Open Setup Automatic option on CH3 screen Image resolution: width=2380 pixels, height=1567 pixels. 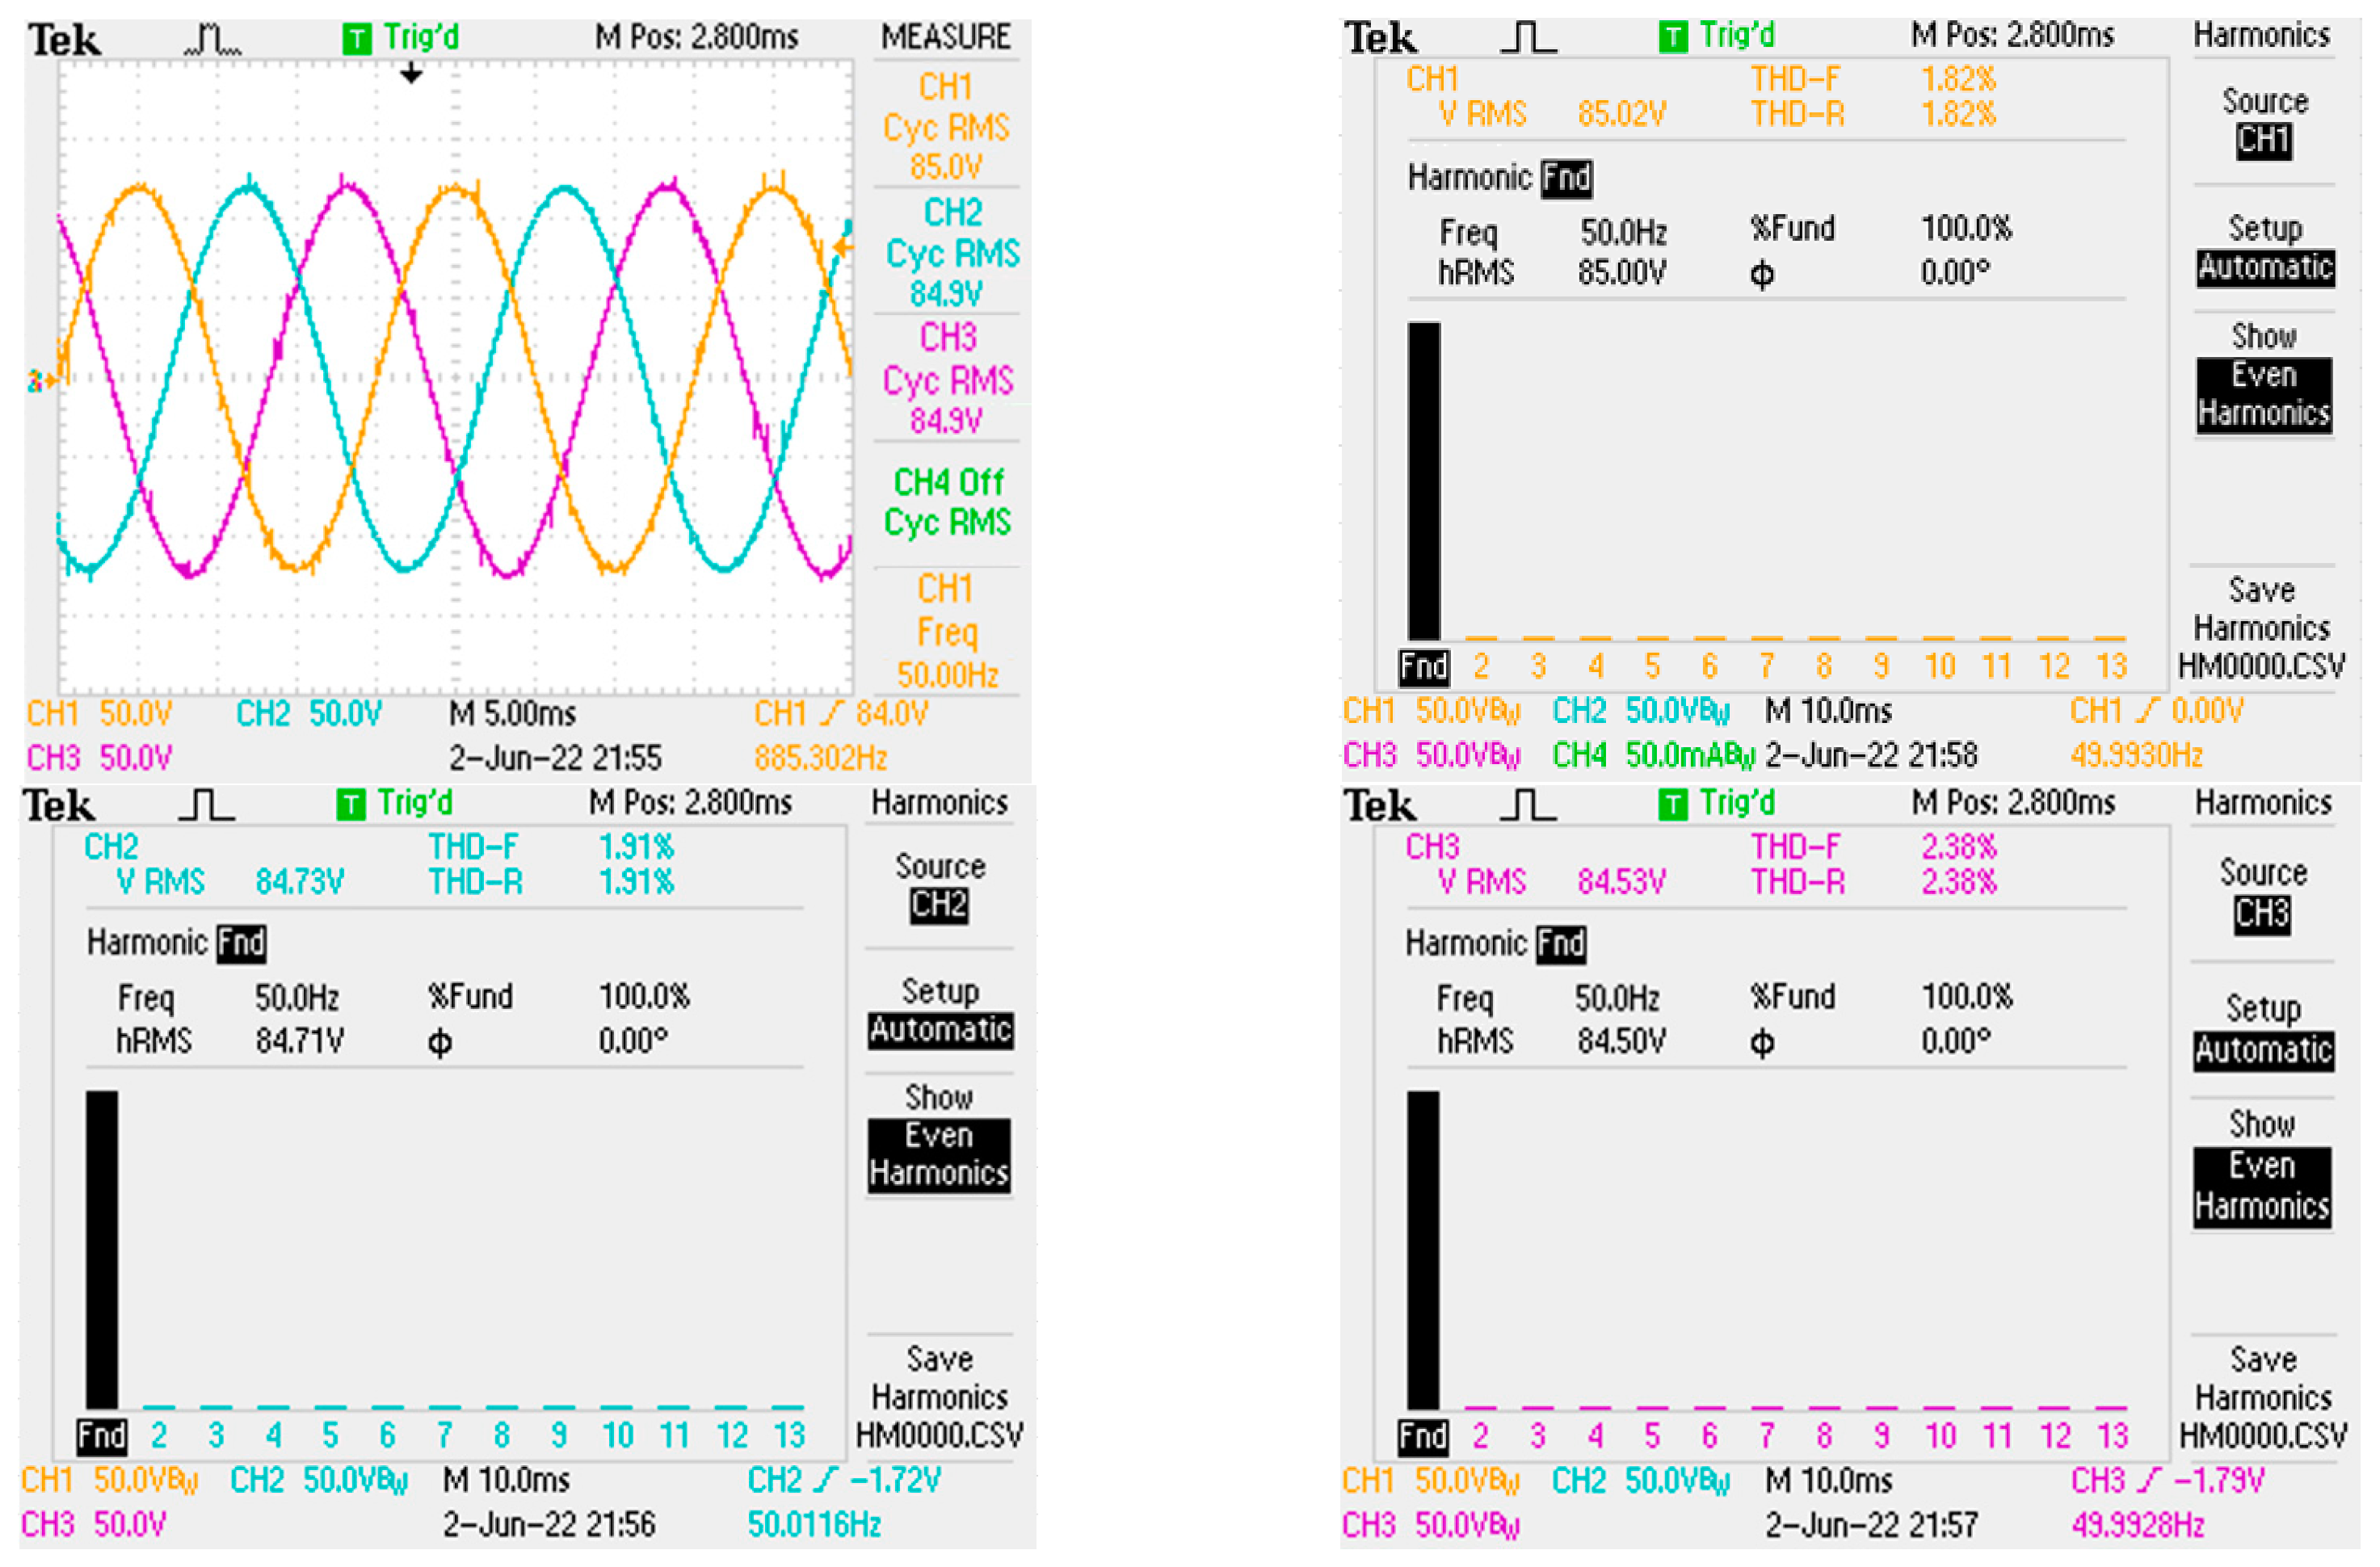click(2264, 1031)
